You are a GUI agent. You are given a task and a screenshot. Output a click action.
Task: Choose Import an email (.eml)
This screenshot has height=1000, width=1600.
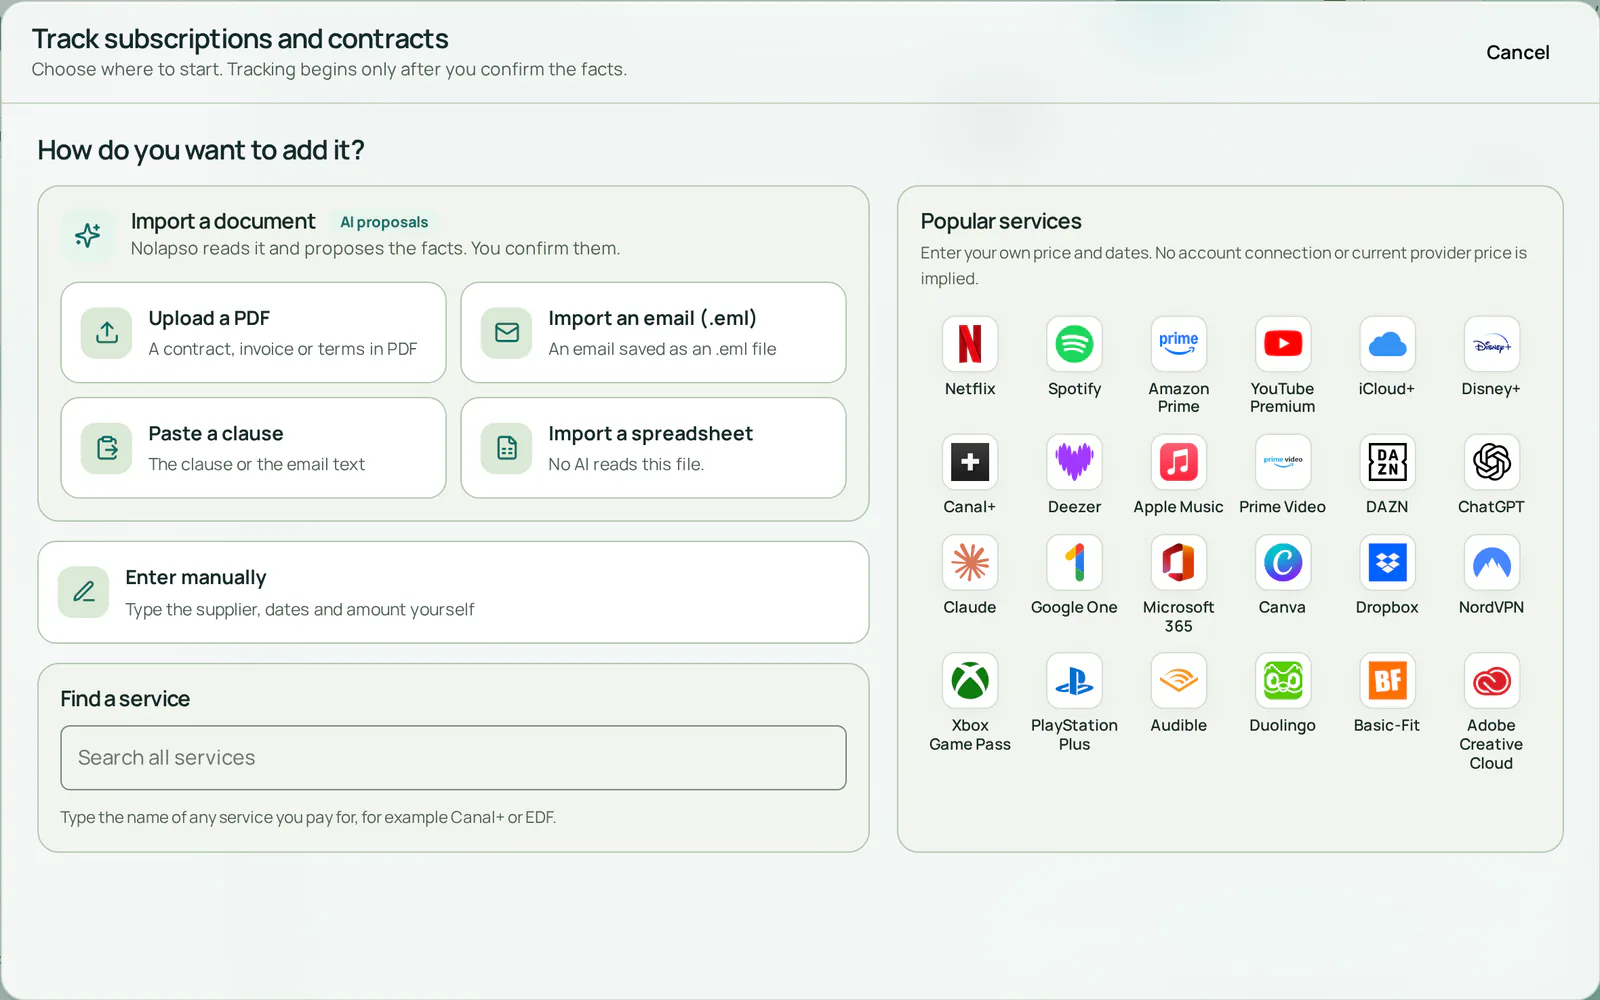tap(653, 332)
